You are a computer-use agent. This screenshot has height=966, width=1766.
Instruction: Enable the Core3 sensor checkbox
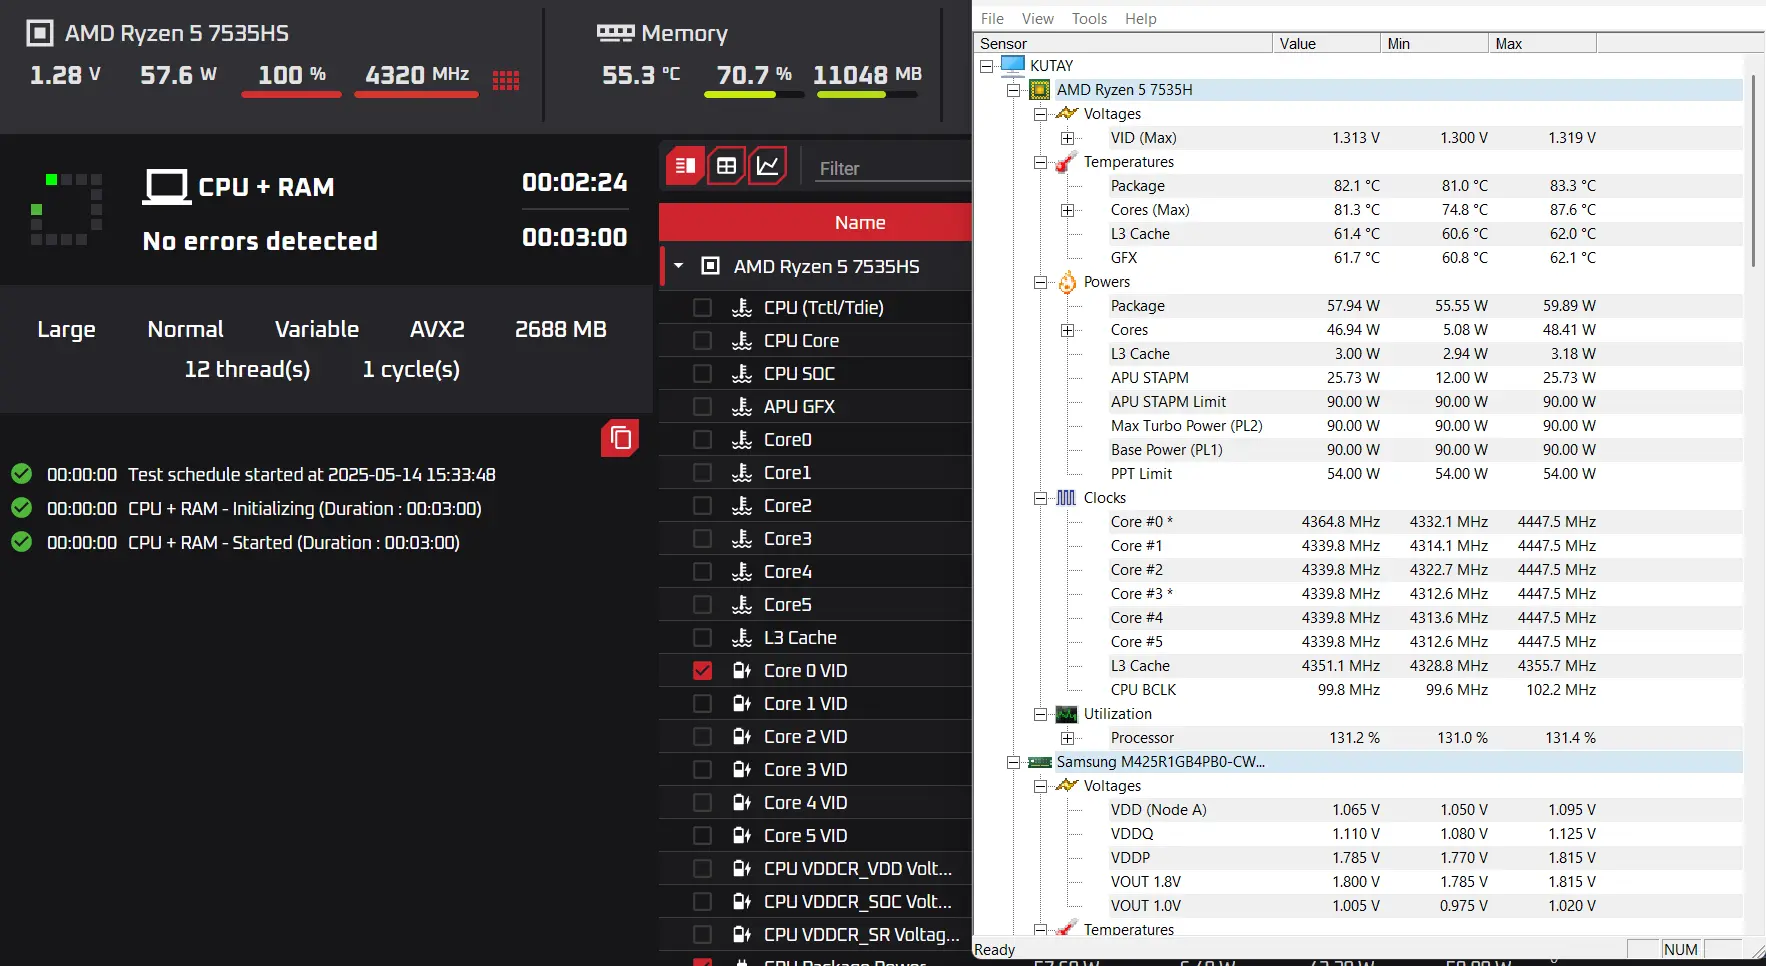703,539
